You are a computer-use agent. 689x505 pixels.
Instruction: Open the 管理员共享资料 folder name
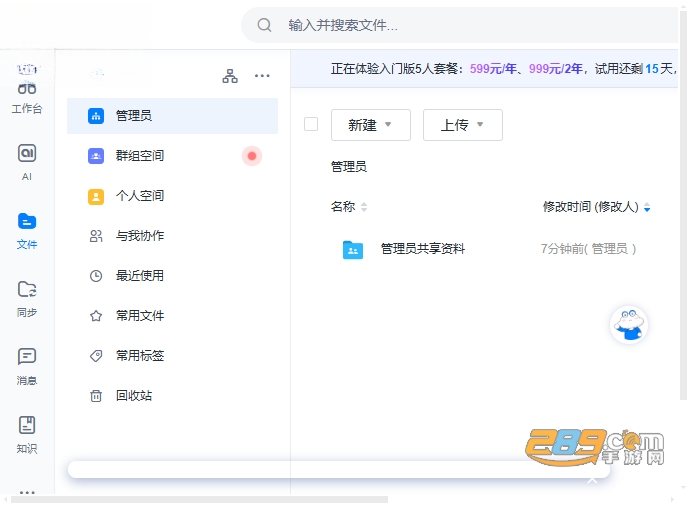(x=423, y=249)
